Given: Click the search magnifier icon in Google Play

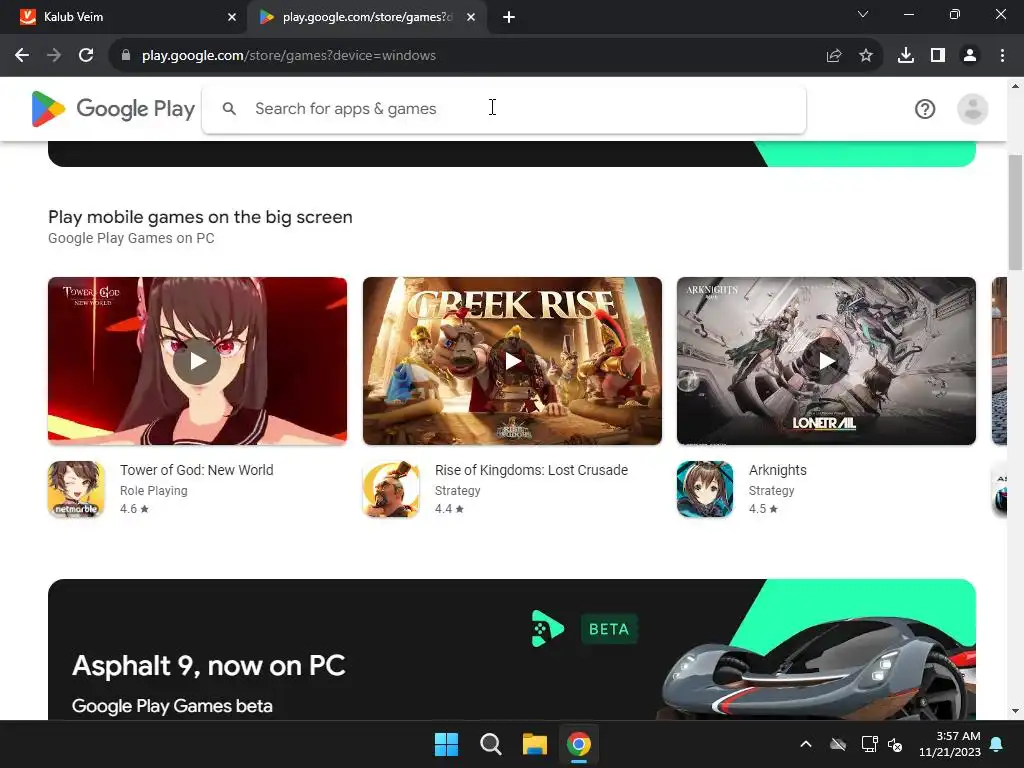Looking at the screenshot, I should point(229,108).
